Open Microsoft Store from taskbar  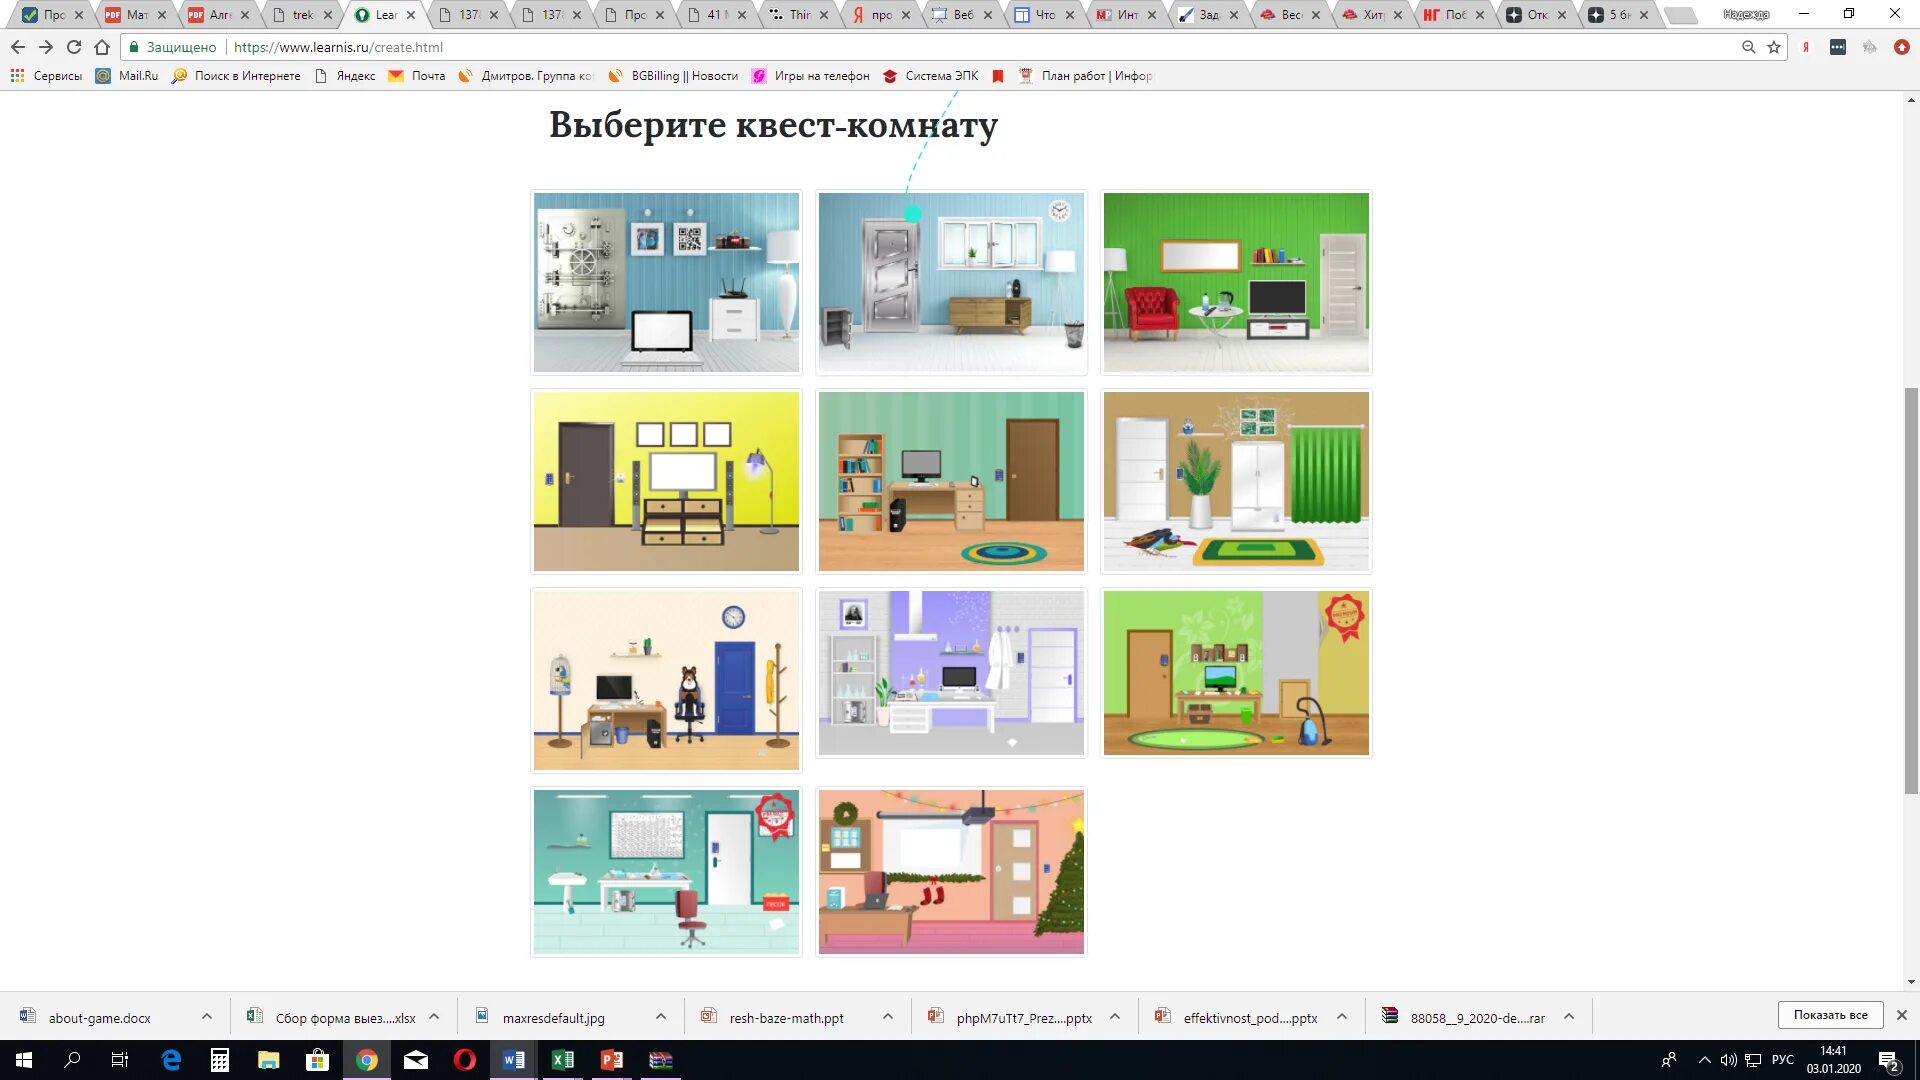click(x=318, y=1060)
